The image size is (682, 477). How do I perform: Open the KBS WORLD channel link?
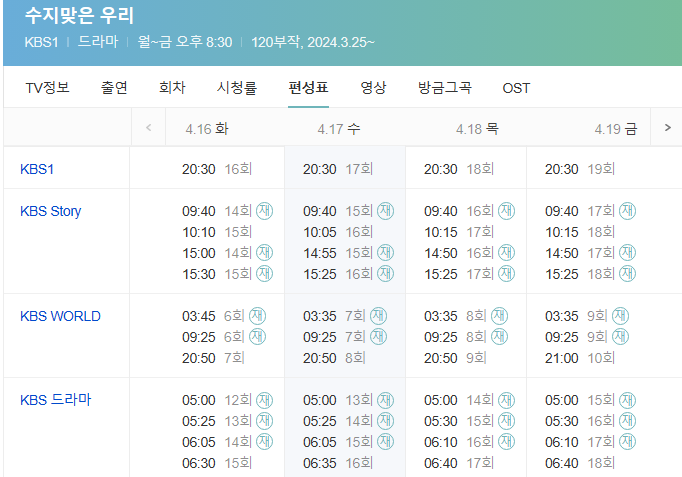coord(60,316)
